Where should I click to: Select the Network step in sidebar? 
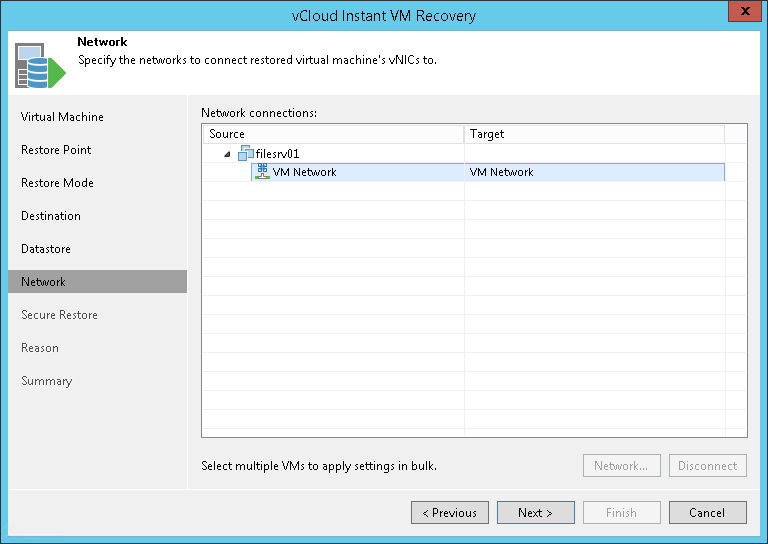43,282
